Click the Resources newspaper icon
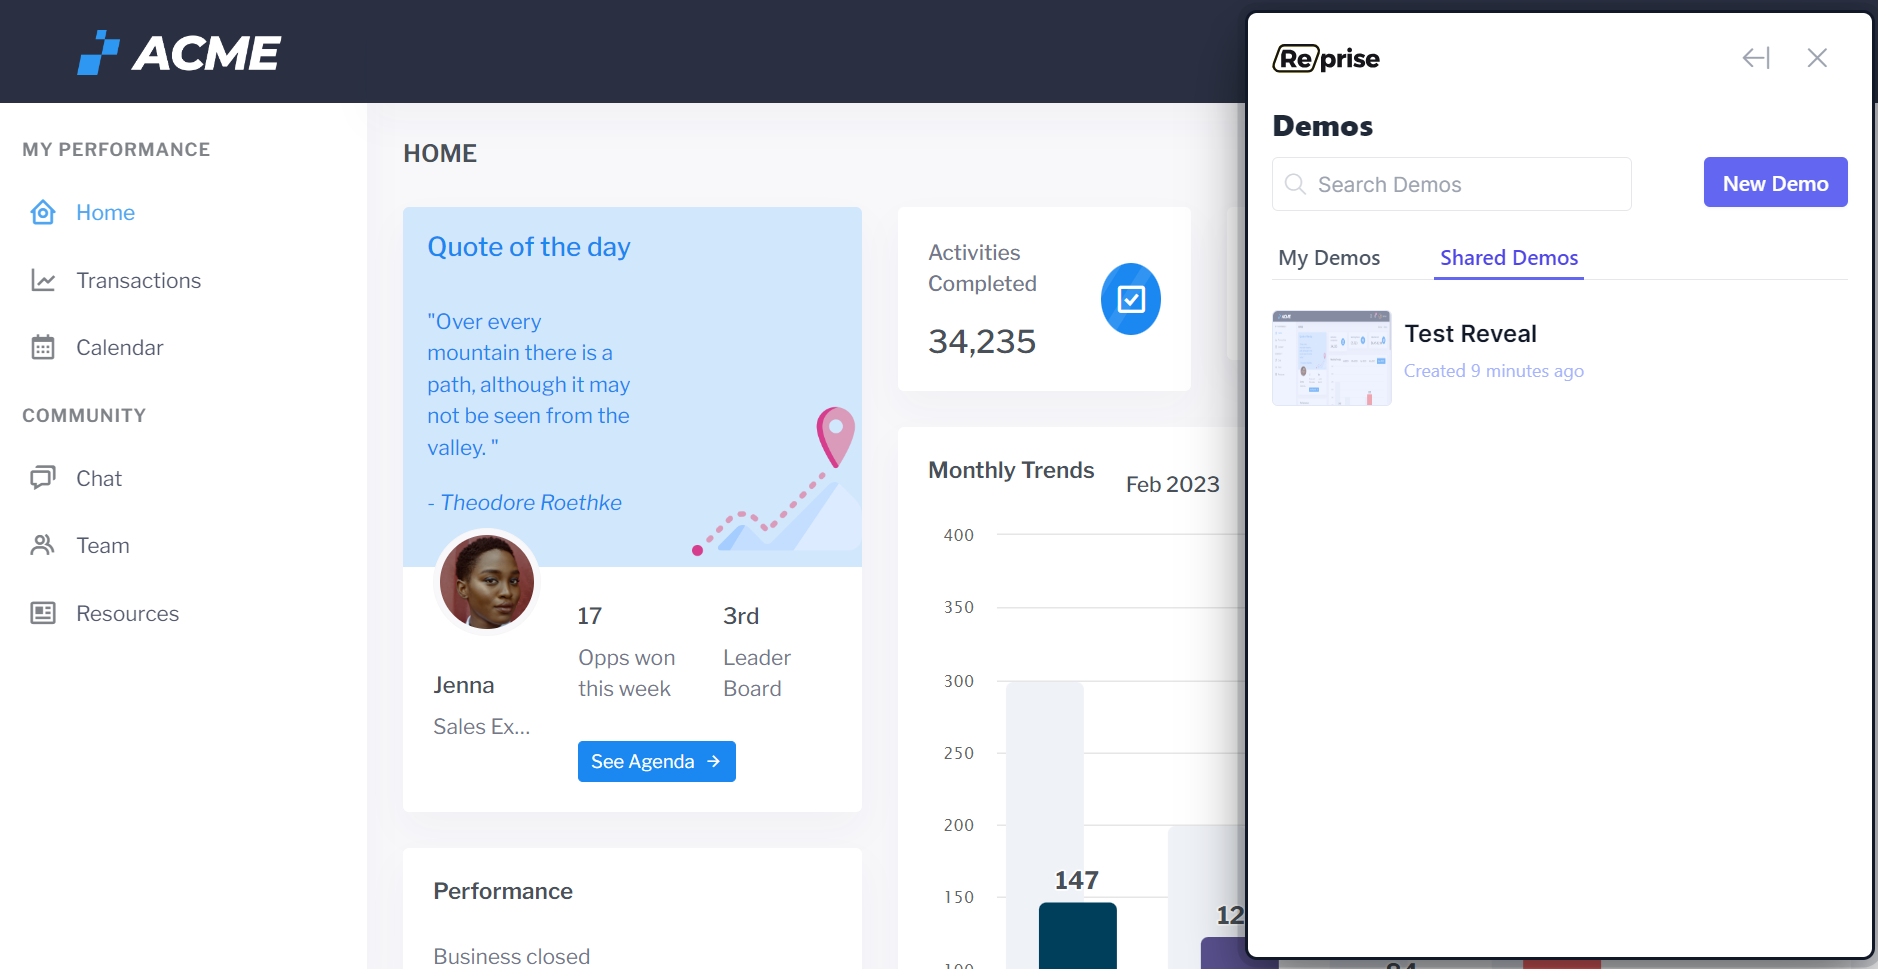 [43, 613]
